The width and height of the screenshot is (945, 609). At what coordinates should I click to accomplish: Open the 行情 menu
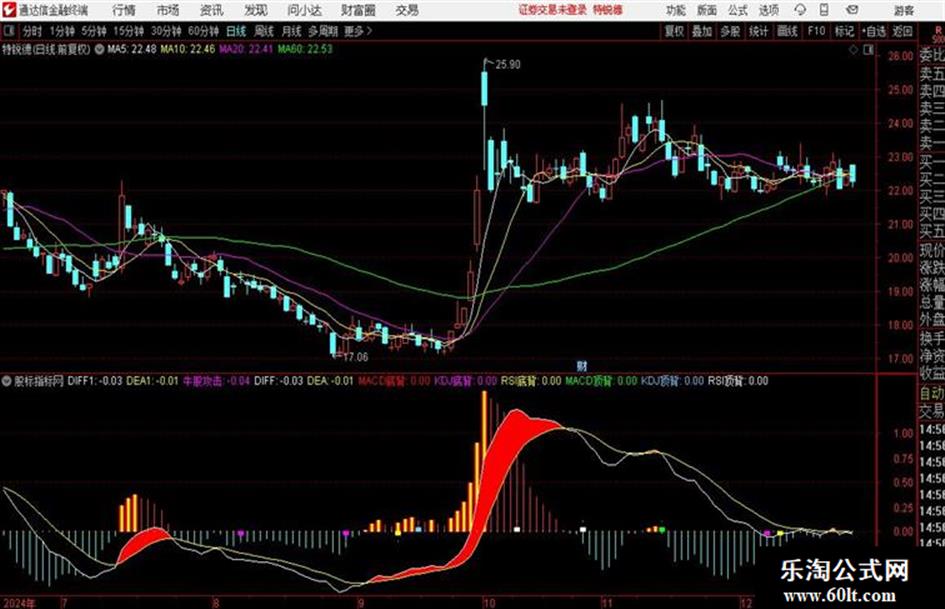tap(124, 10)
